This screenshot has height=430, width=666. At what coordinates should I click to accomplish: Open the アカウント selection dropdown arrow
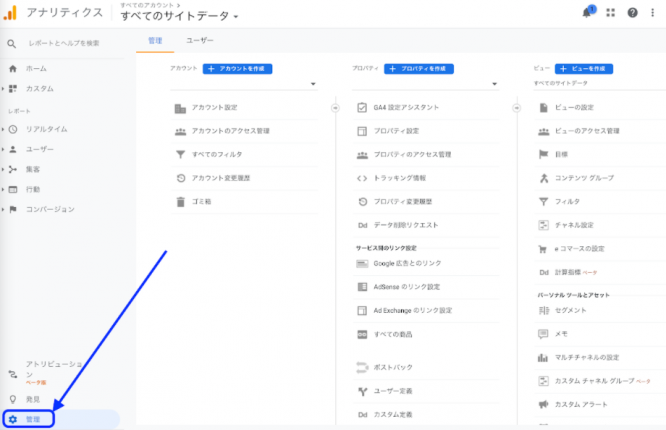313,84
